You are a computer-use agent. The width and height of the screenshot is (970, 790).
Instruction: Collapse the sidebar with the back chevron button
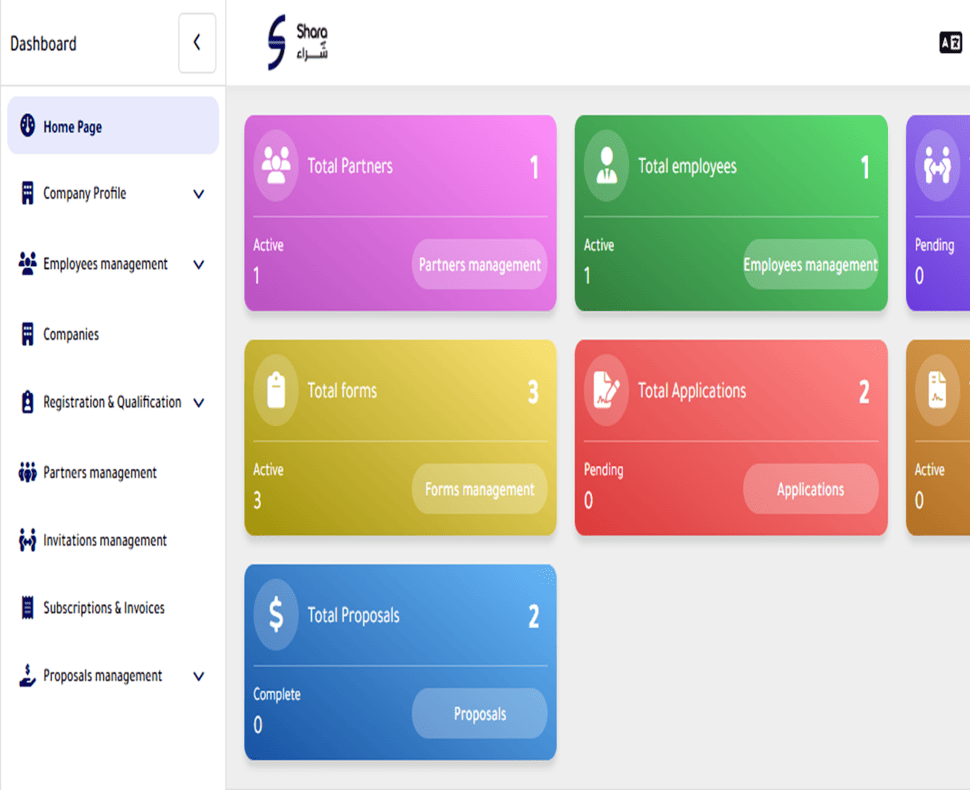pyautogui.click(x=197, y=43)
